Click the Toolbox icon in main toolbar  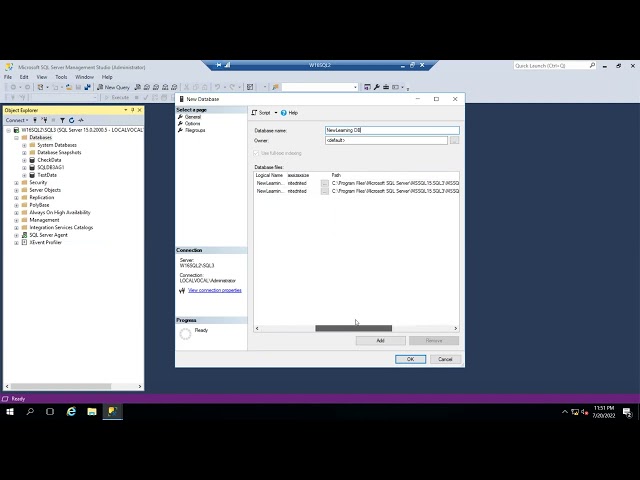pyautogui.click(x=386, y=87)
